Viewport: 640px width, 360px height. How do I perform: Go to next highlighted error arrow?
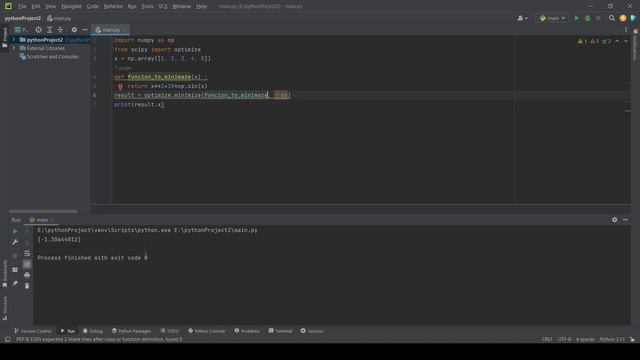pyautogui.click(x=626, y=41)
